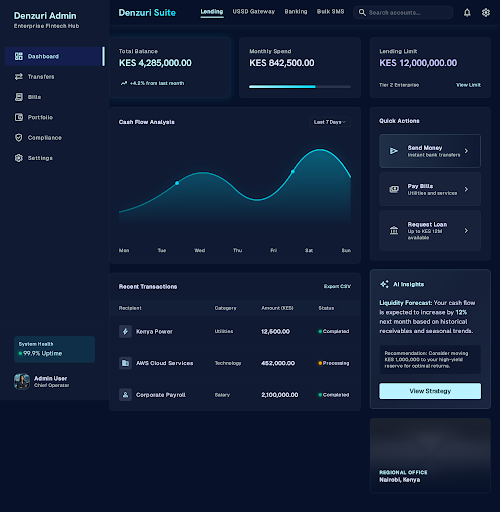
Task: Open the Bulk SMS tab
Action: pyautogui.click(x=330, y=12)
